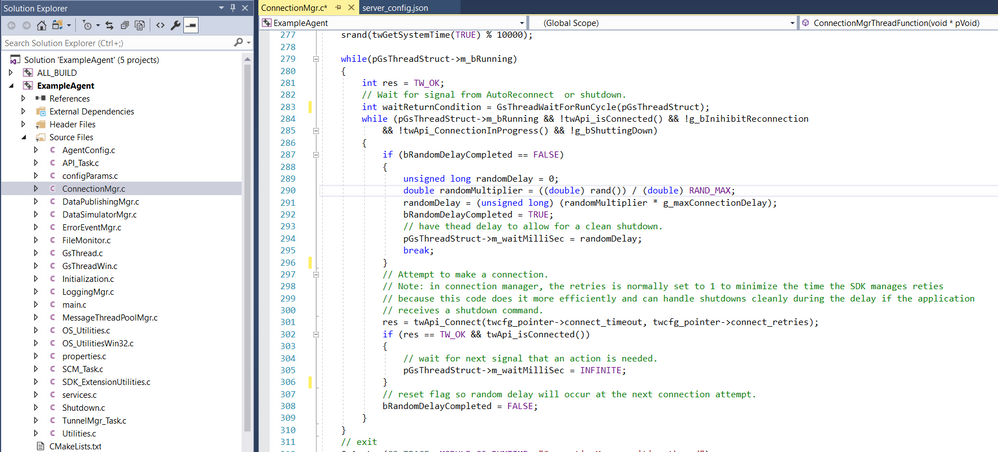This screenshot has width=998, height=452.
Task: Expand the ALL_BUILD project node
Action: (x=11, y=73)
